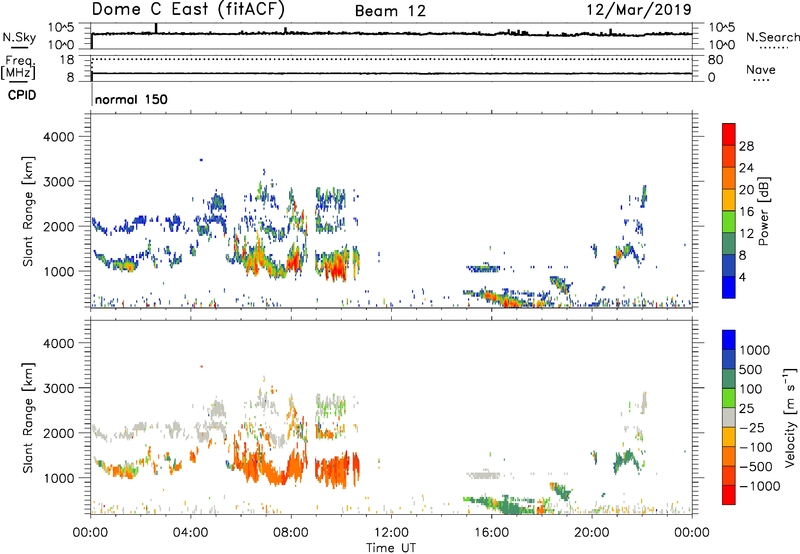Image resolution: width=800 pixels, height=554 pixels.
Task: Click the "-500" tick on the Velocity colorbar
Action: pyautogui.click(x=755, y=467)
